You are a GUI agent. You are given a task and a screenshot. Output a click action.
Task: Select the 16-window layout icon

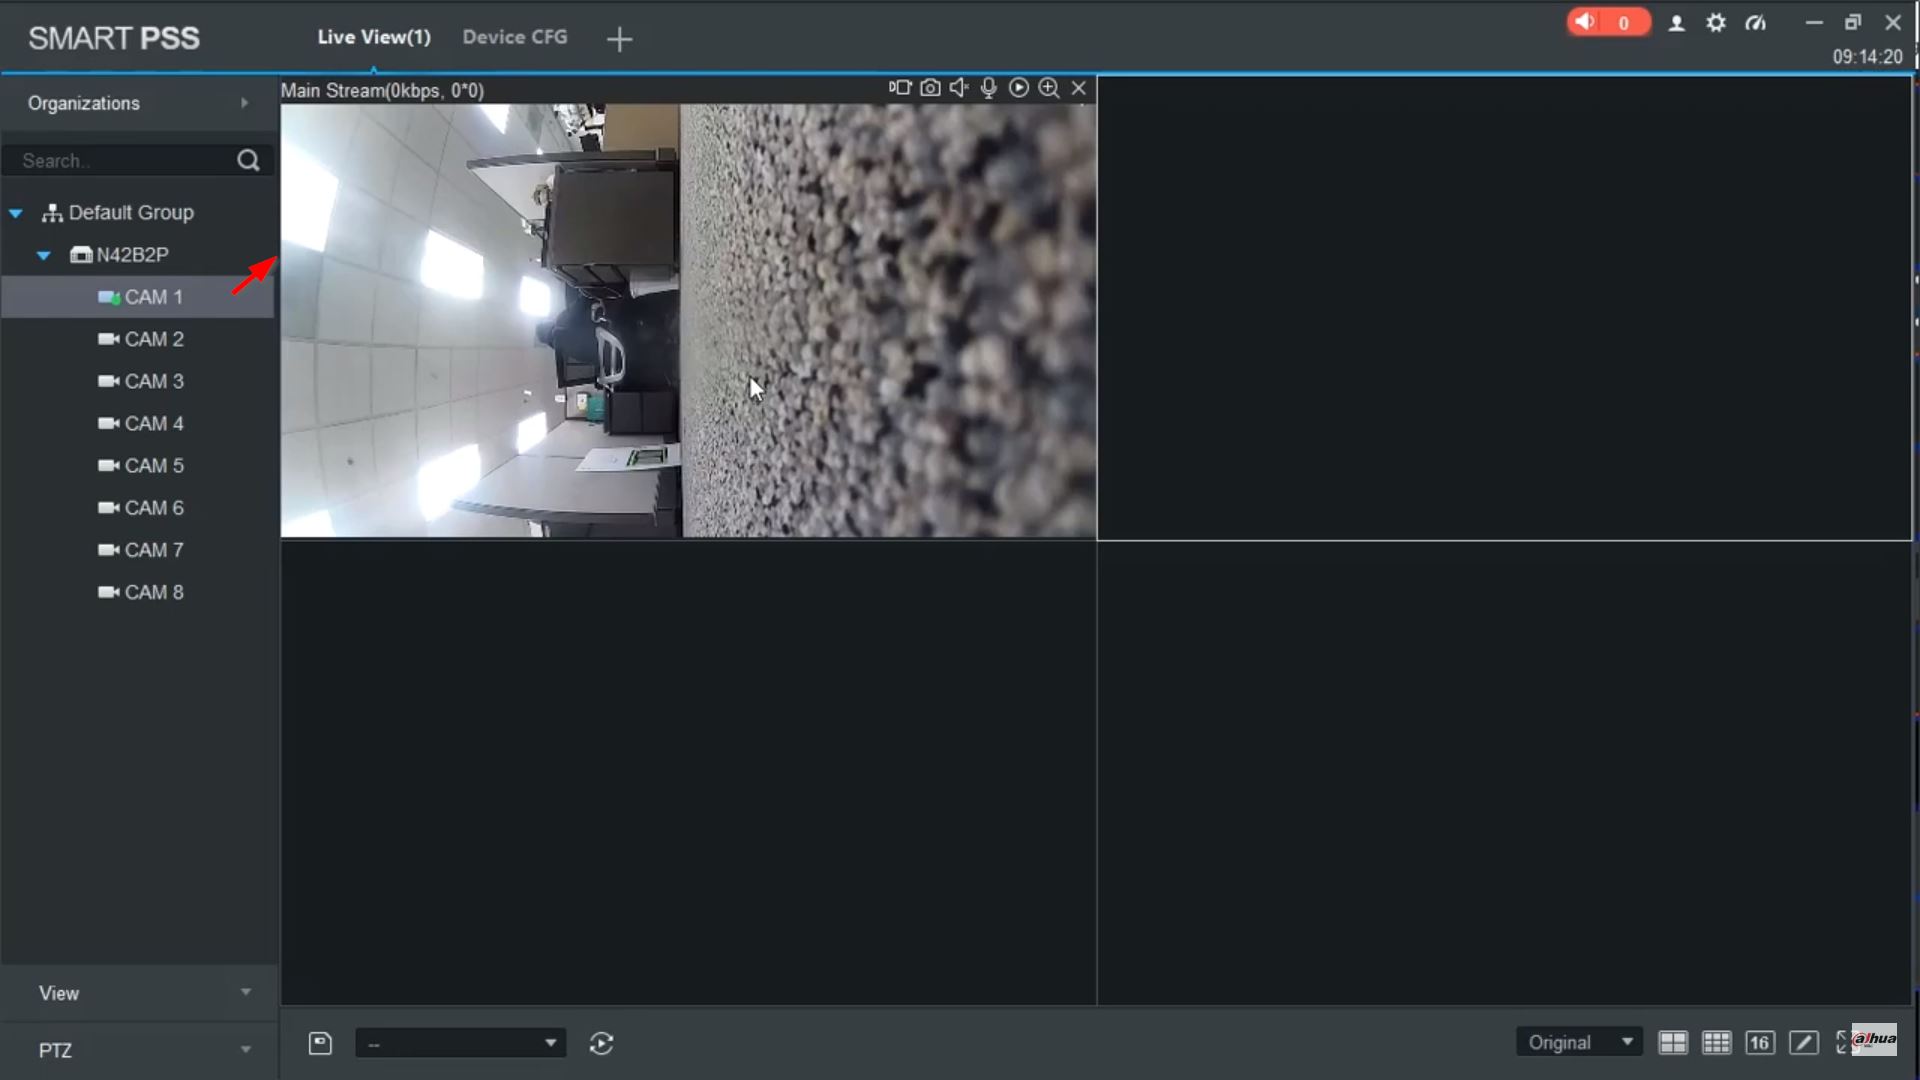pyautogui.click(x=1760, y=1043)
